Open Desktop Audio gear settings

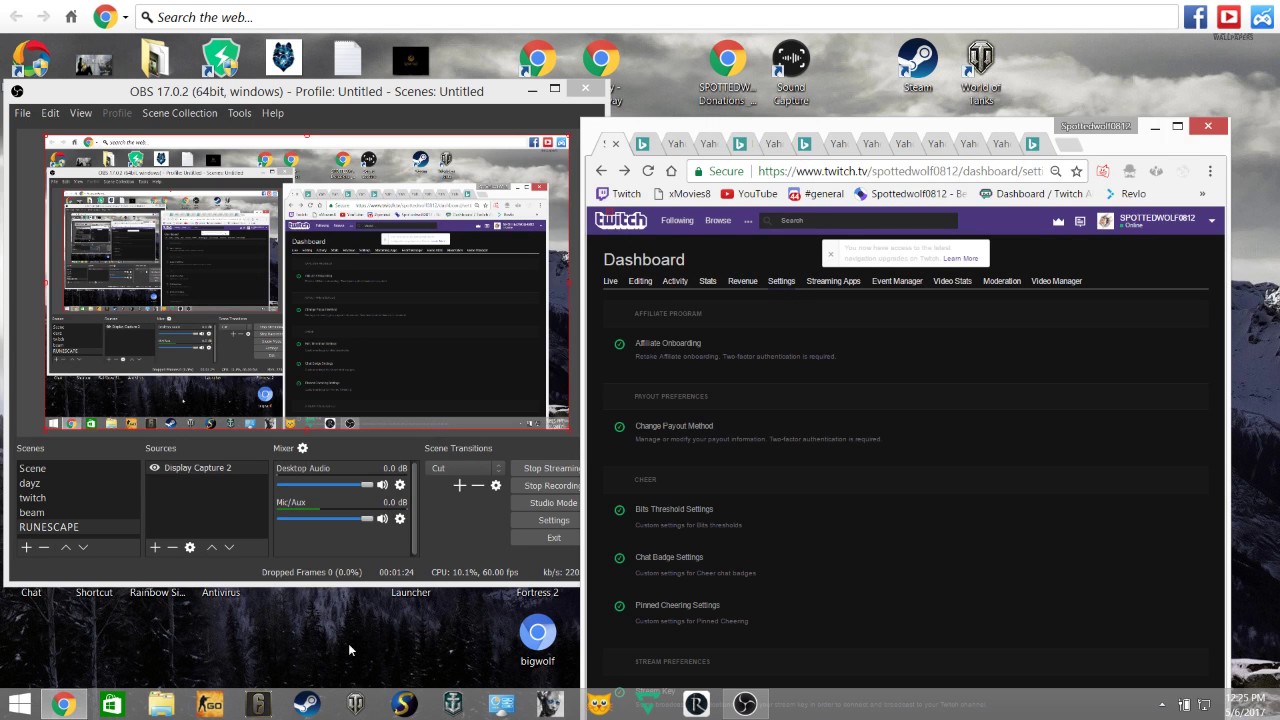point(400,485)
